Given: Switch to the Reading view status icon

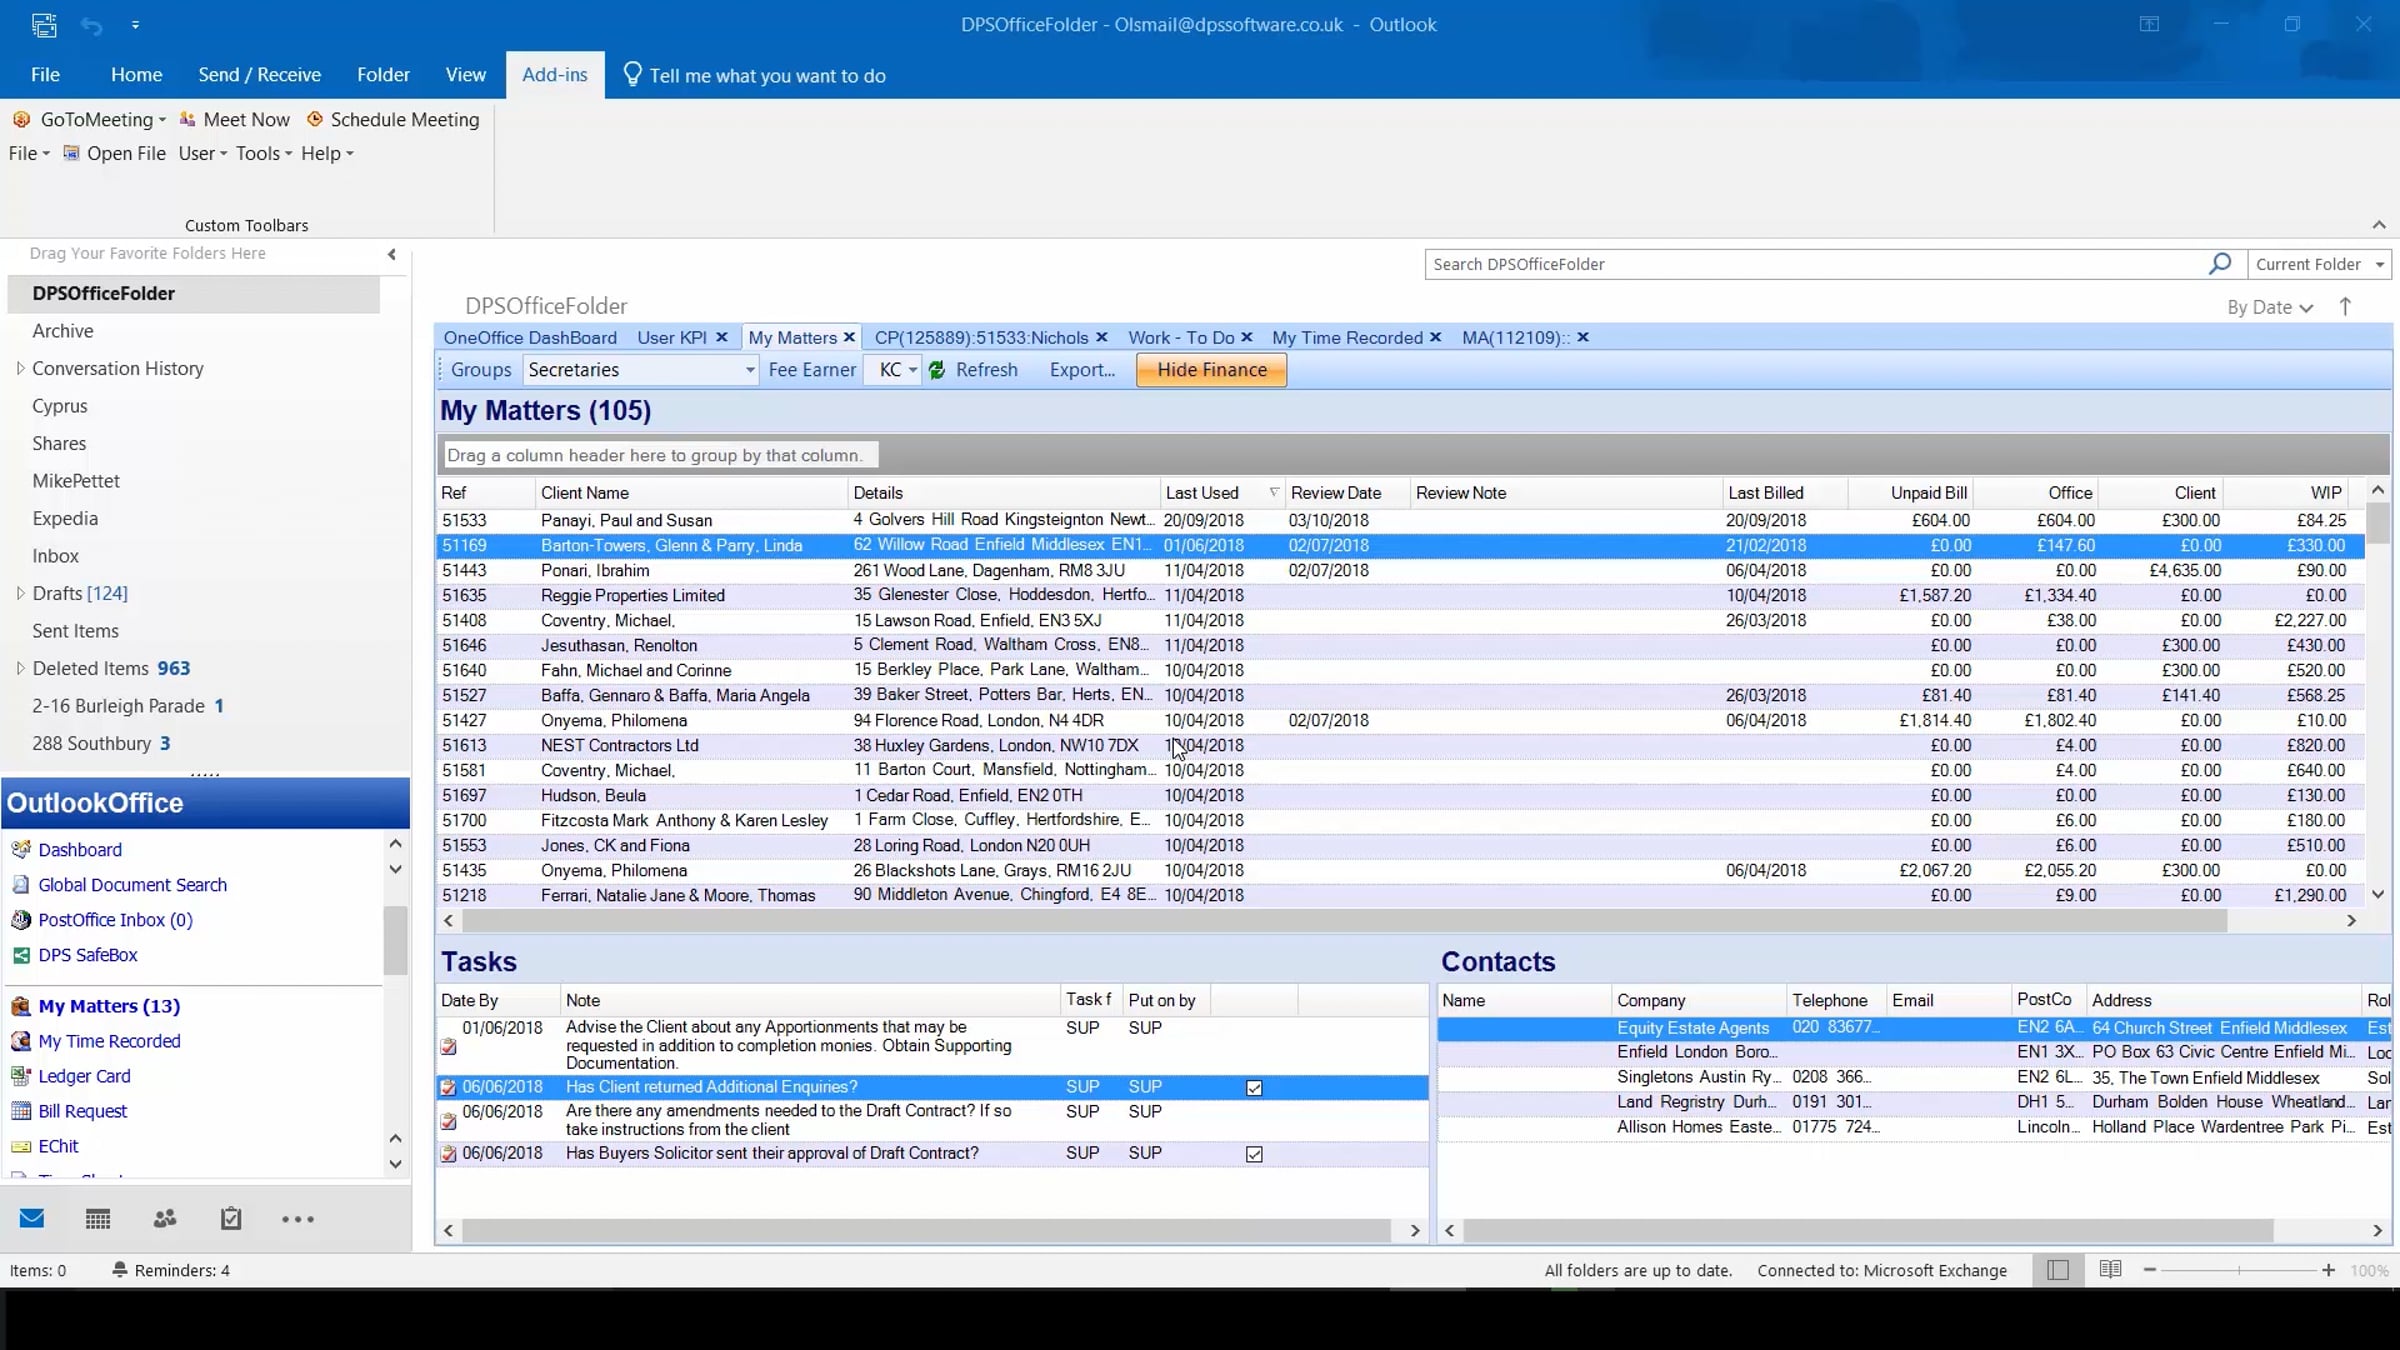Looking at the screenshot, I should pyautogui.click(x=2110, y=1270).
